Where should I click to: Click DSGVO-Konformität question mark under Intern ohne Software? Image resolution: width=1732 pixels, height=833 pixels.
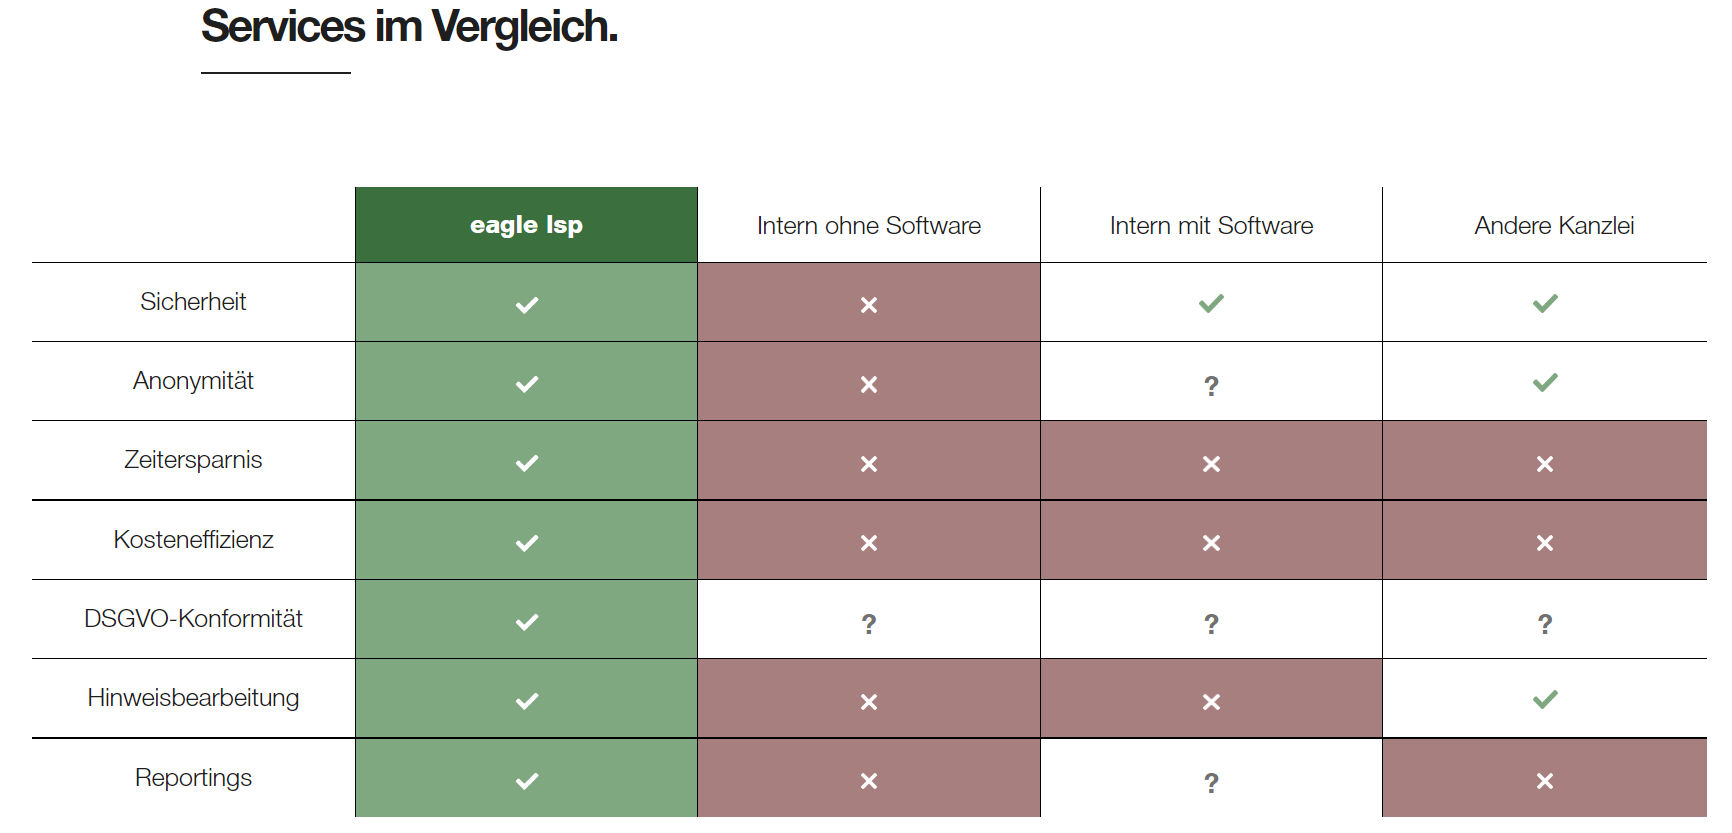click(868, 624)
